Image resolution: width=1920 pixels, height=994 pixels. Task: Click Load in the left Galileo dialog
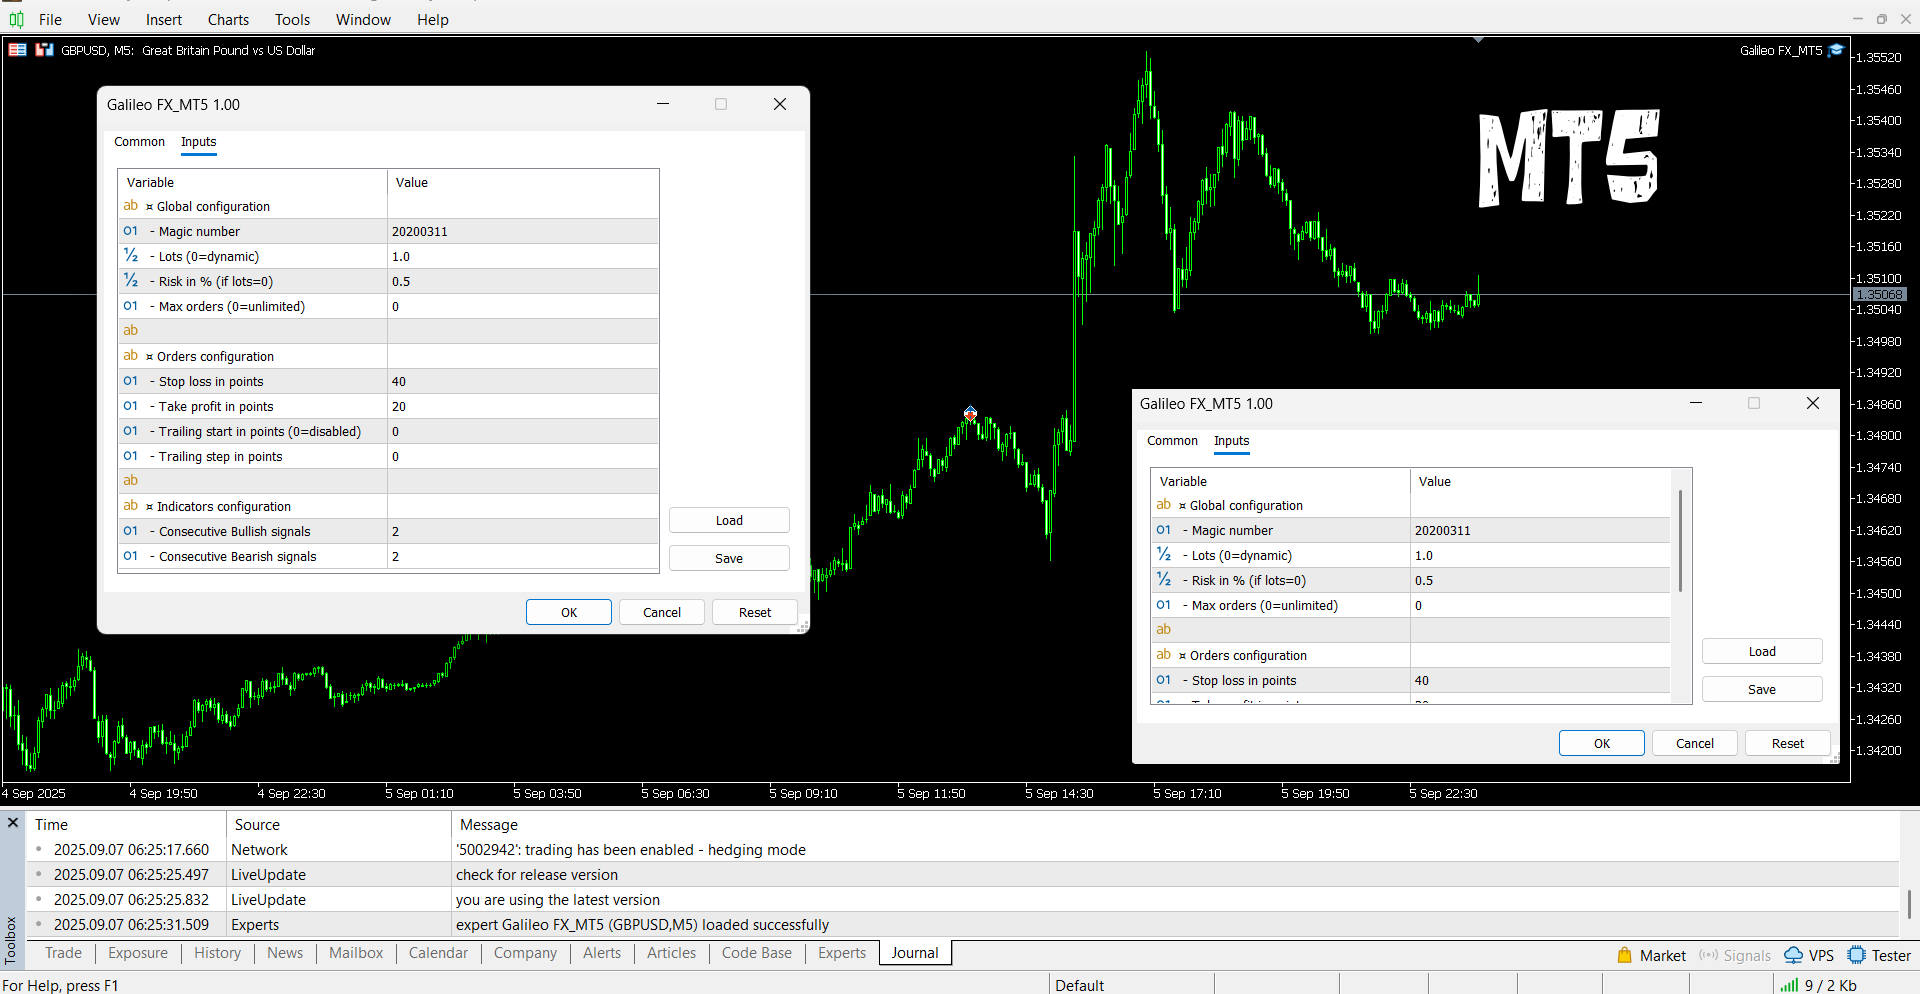point(729,520)
